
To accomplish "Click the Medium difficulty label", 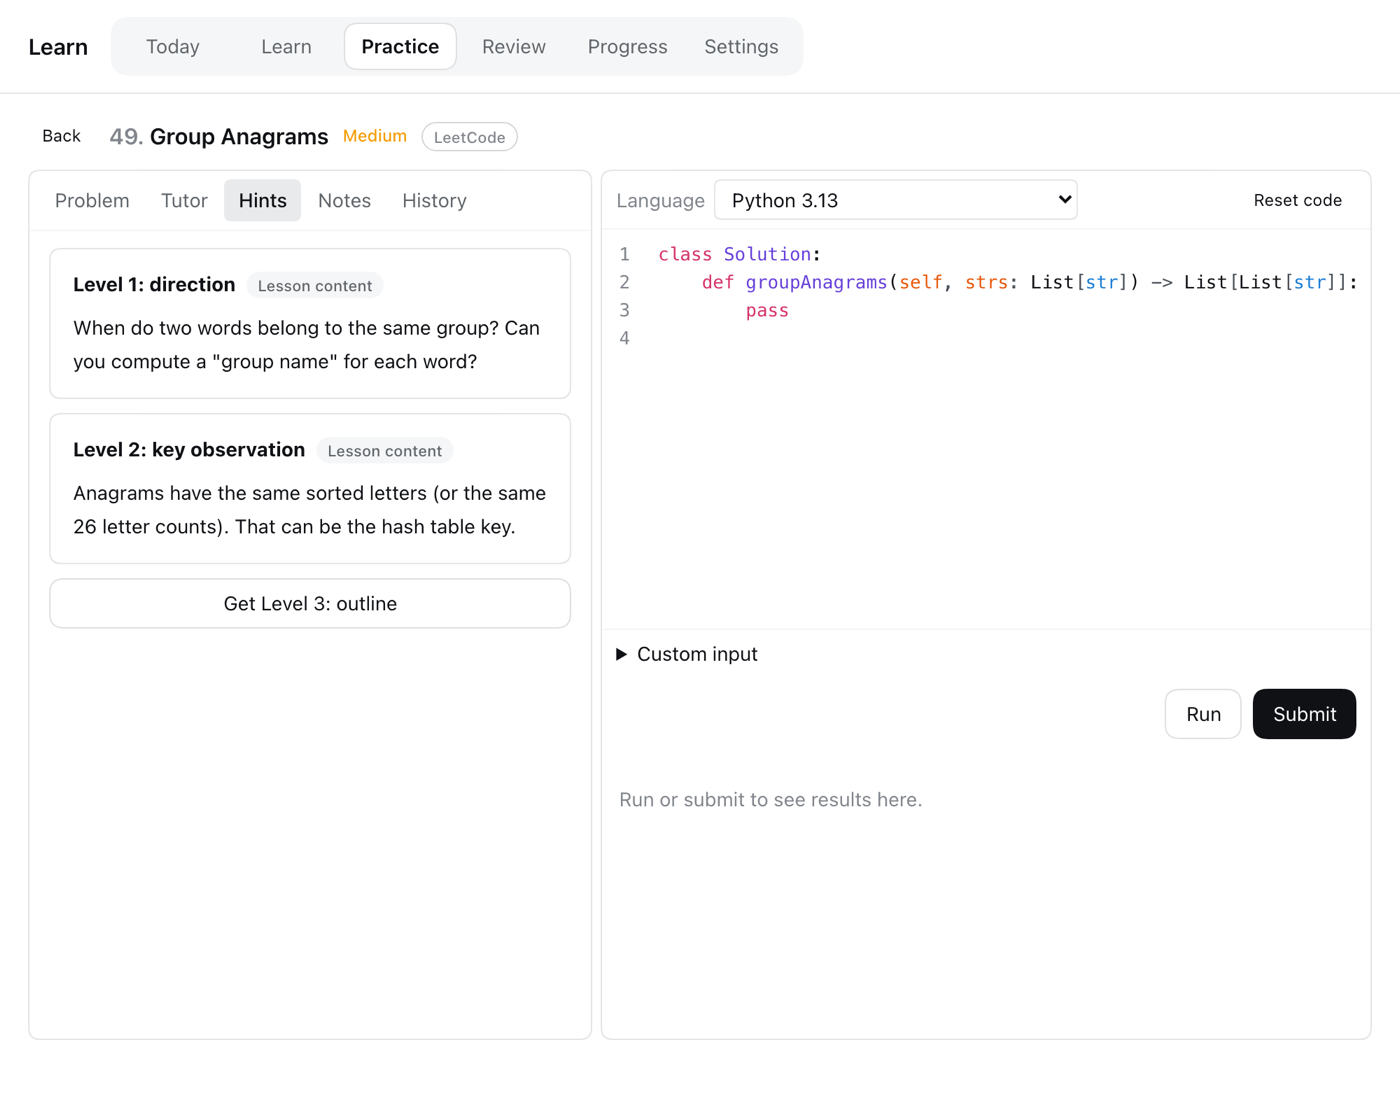I will pyautogui.click(x=375, y=136).
